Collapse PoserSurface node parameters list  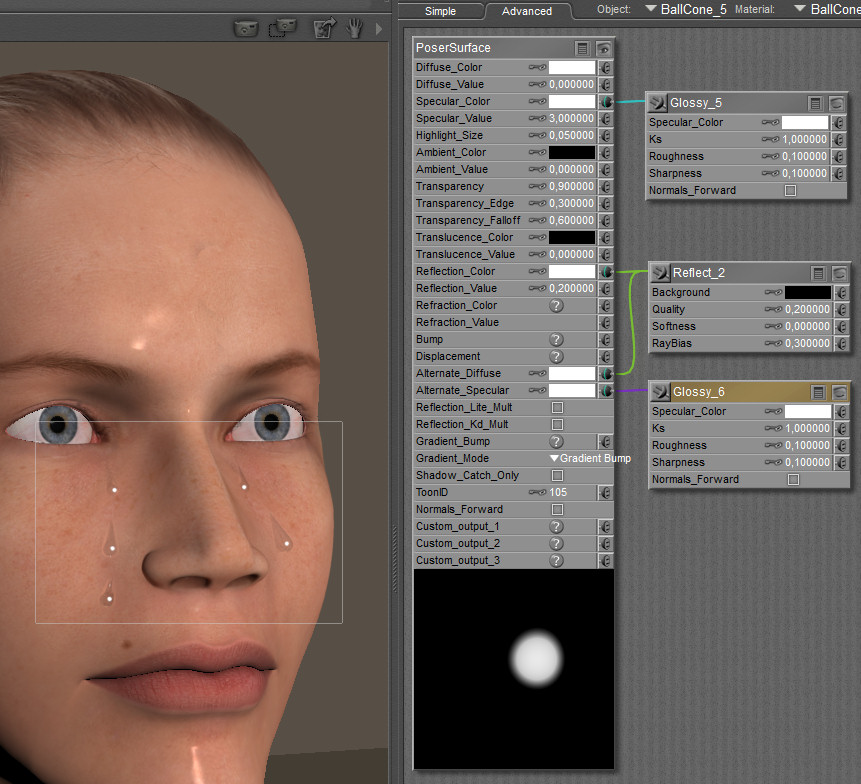click(x=582, y=48)
